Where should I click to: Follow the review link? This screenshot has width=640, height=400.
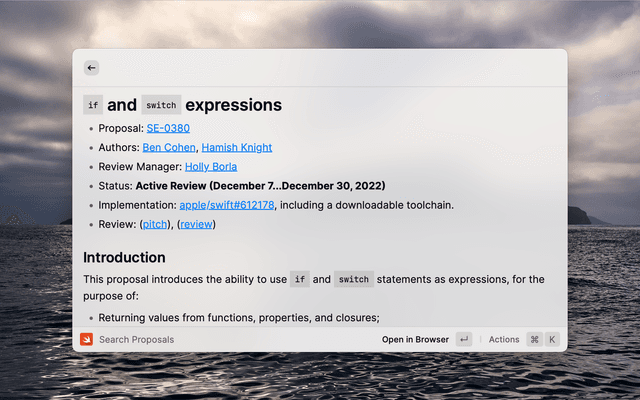[x=196, y=224]
